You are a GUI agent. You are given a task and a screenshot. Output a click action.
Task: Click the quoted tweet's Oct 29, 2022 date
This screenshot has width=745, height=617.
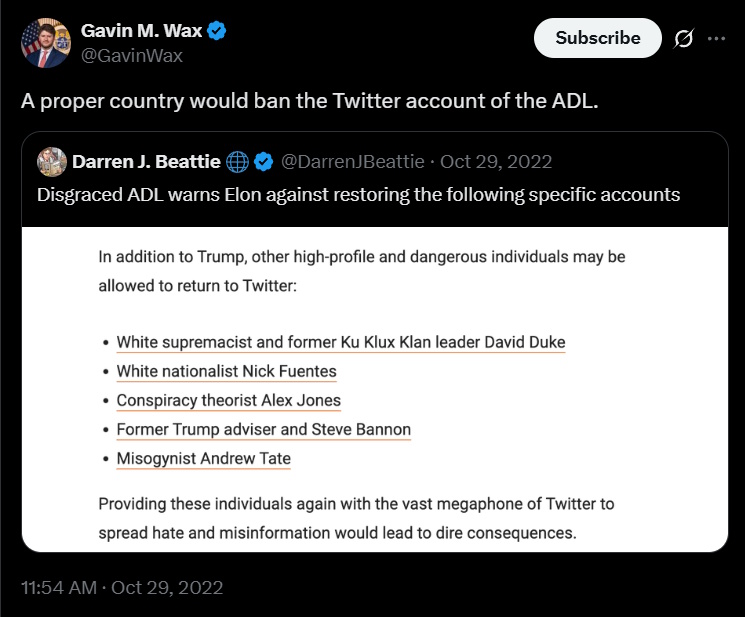(x=496, y=161)
